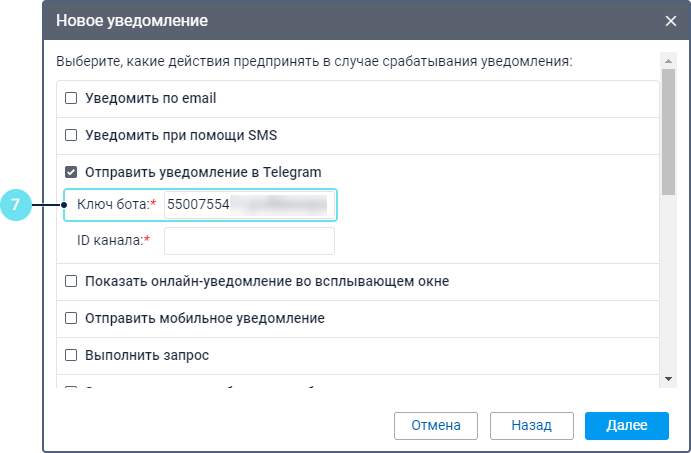Click the scrollbar up arrow
Viewport: 691px width, 453px height.
tap(667, 61)
